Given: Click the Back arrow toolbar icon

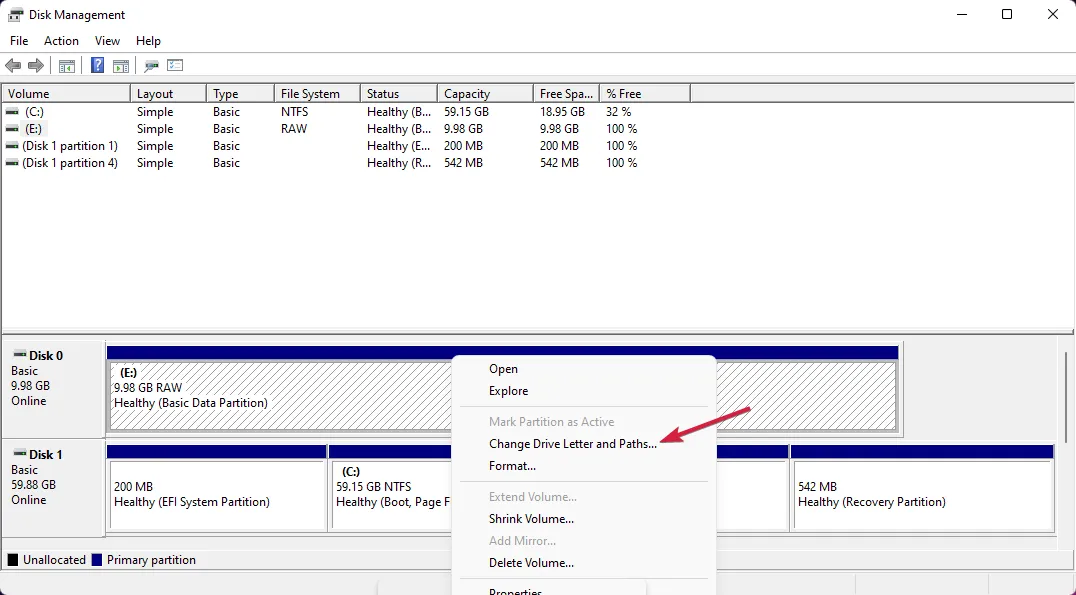Looking at the screenshot, I should (13, 66).
